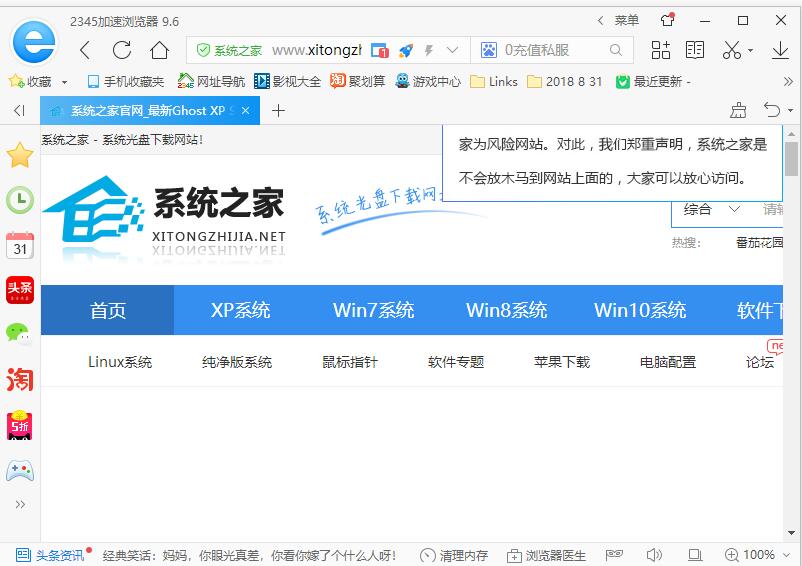Open the sidebar calendar 31 icon

click(x=20, y=245)
